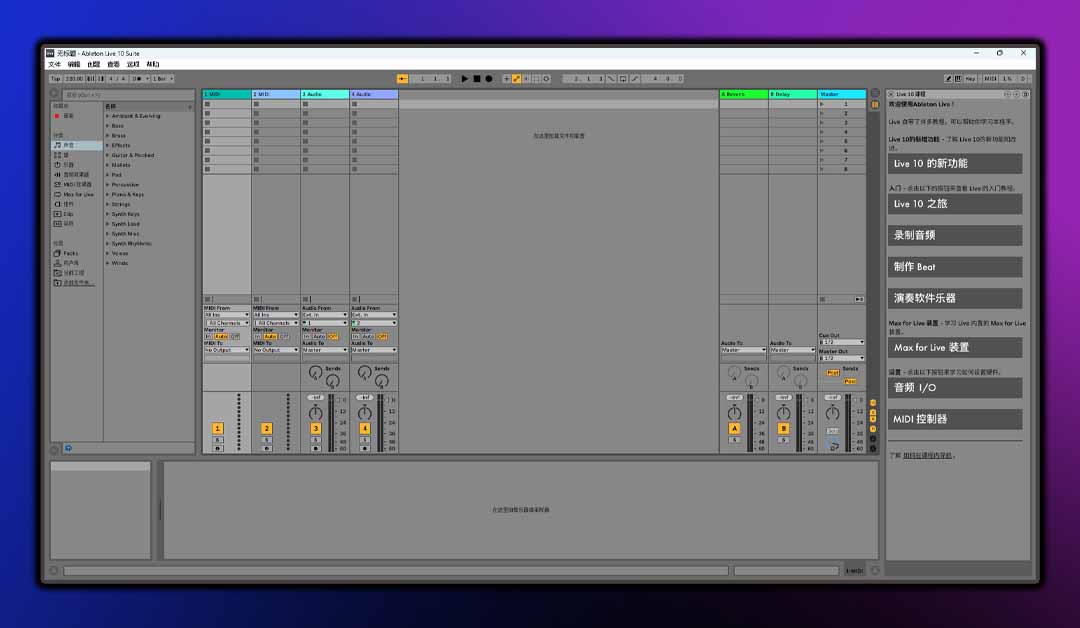Click the 'Live 10 的新功能' lesson button
Viewport: 1080px width, 628px height.
[x=955, y=164]
